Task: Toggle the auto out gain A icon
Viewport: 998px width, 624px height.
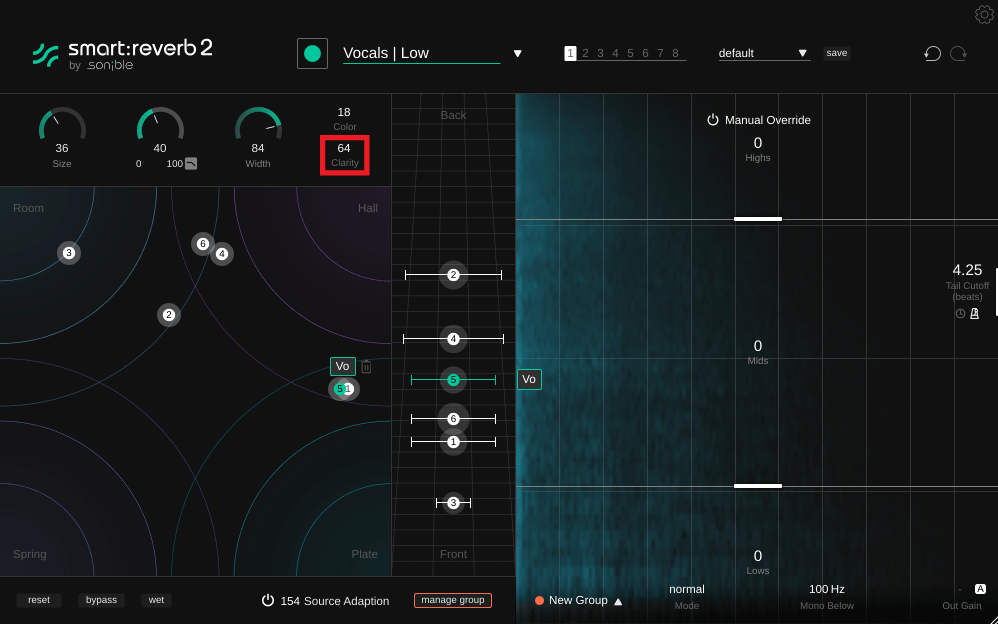Action: pos(980,589)
